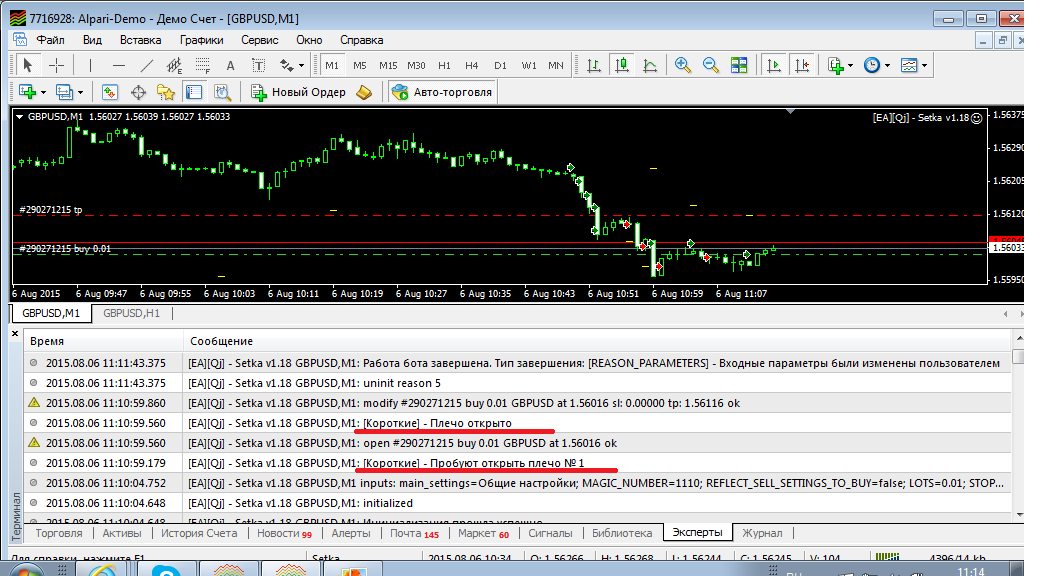Choose the vertical line drawing tool
The width and height of the screenshot is (1040, 576).
click(90, 65)
